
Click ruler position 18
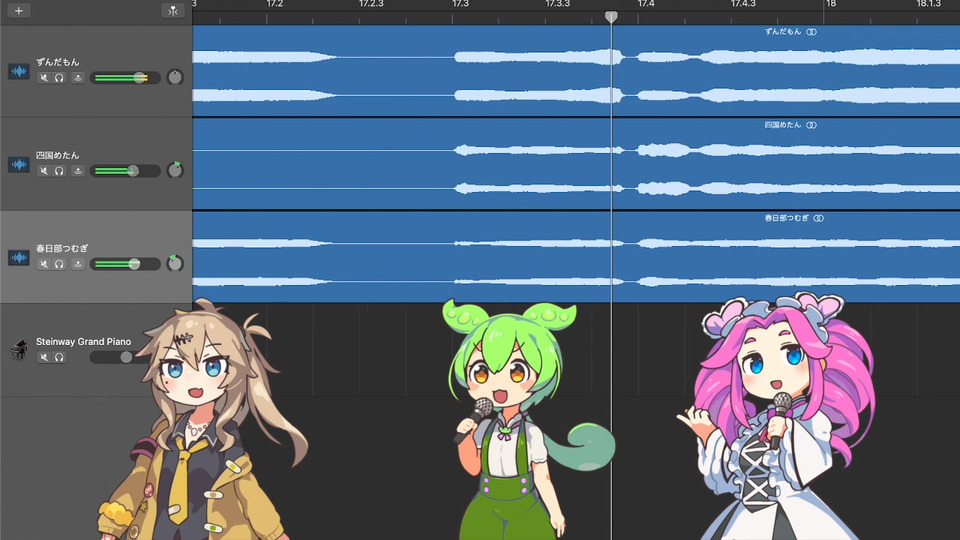point(831,4)
